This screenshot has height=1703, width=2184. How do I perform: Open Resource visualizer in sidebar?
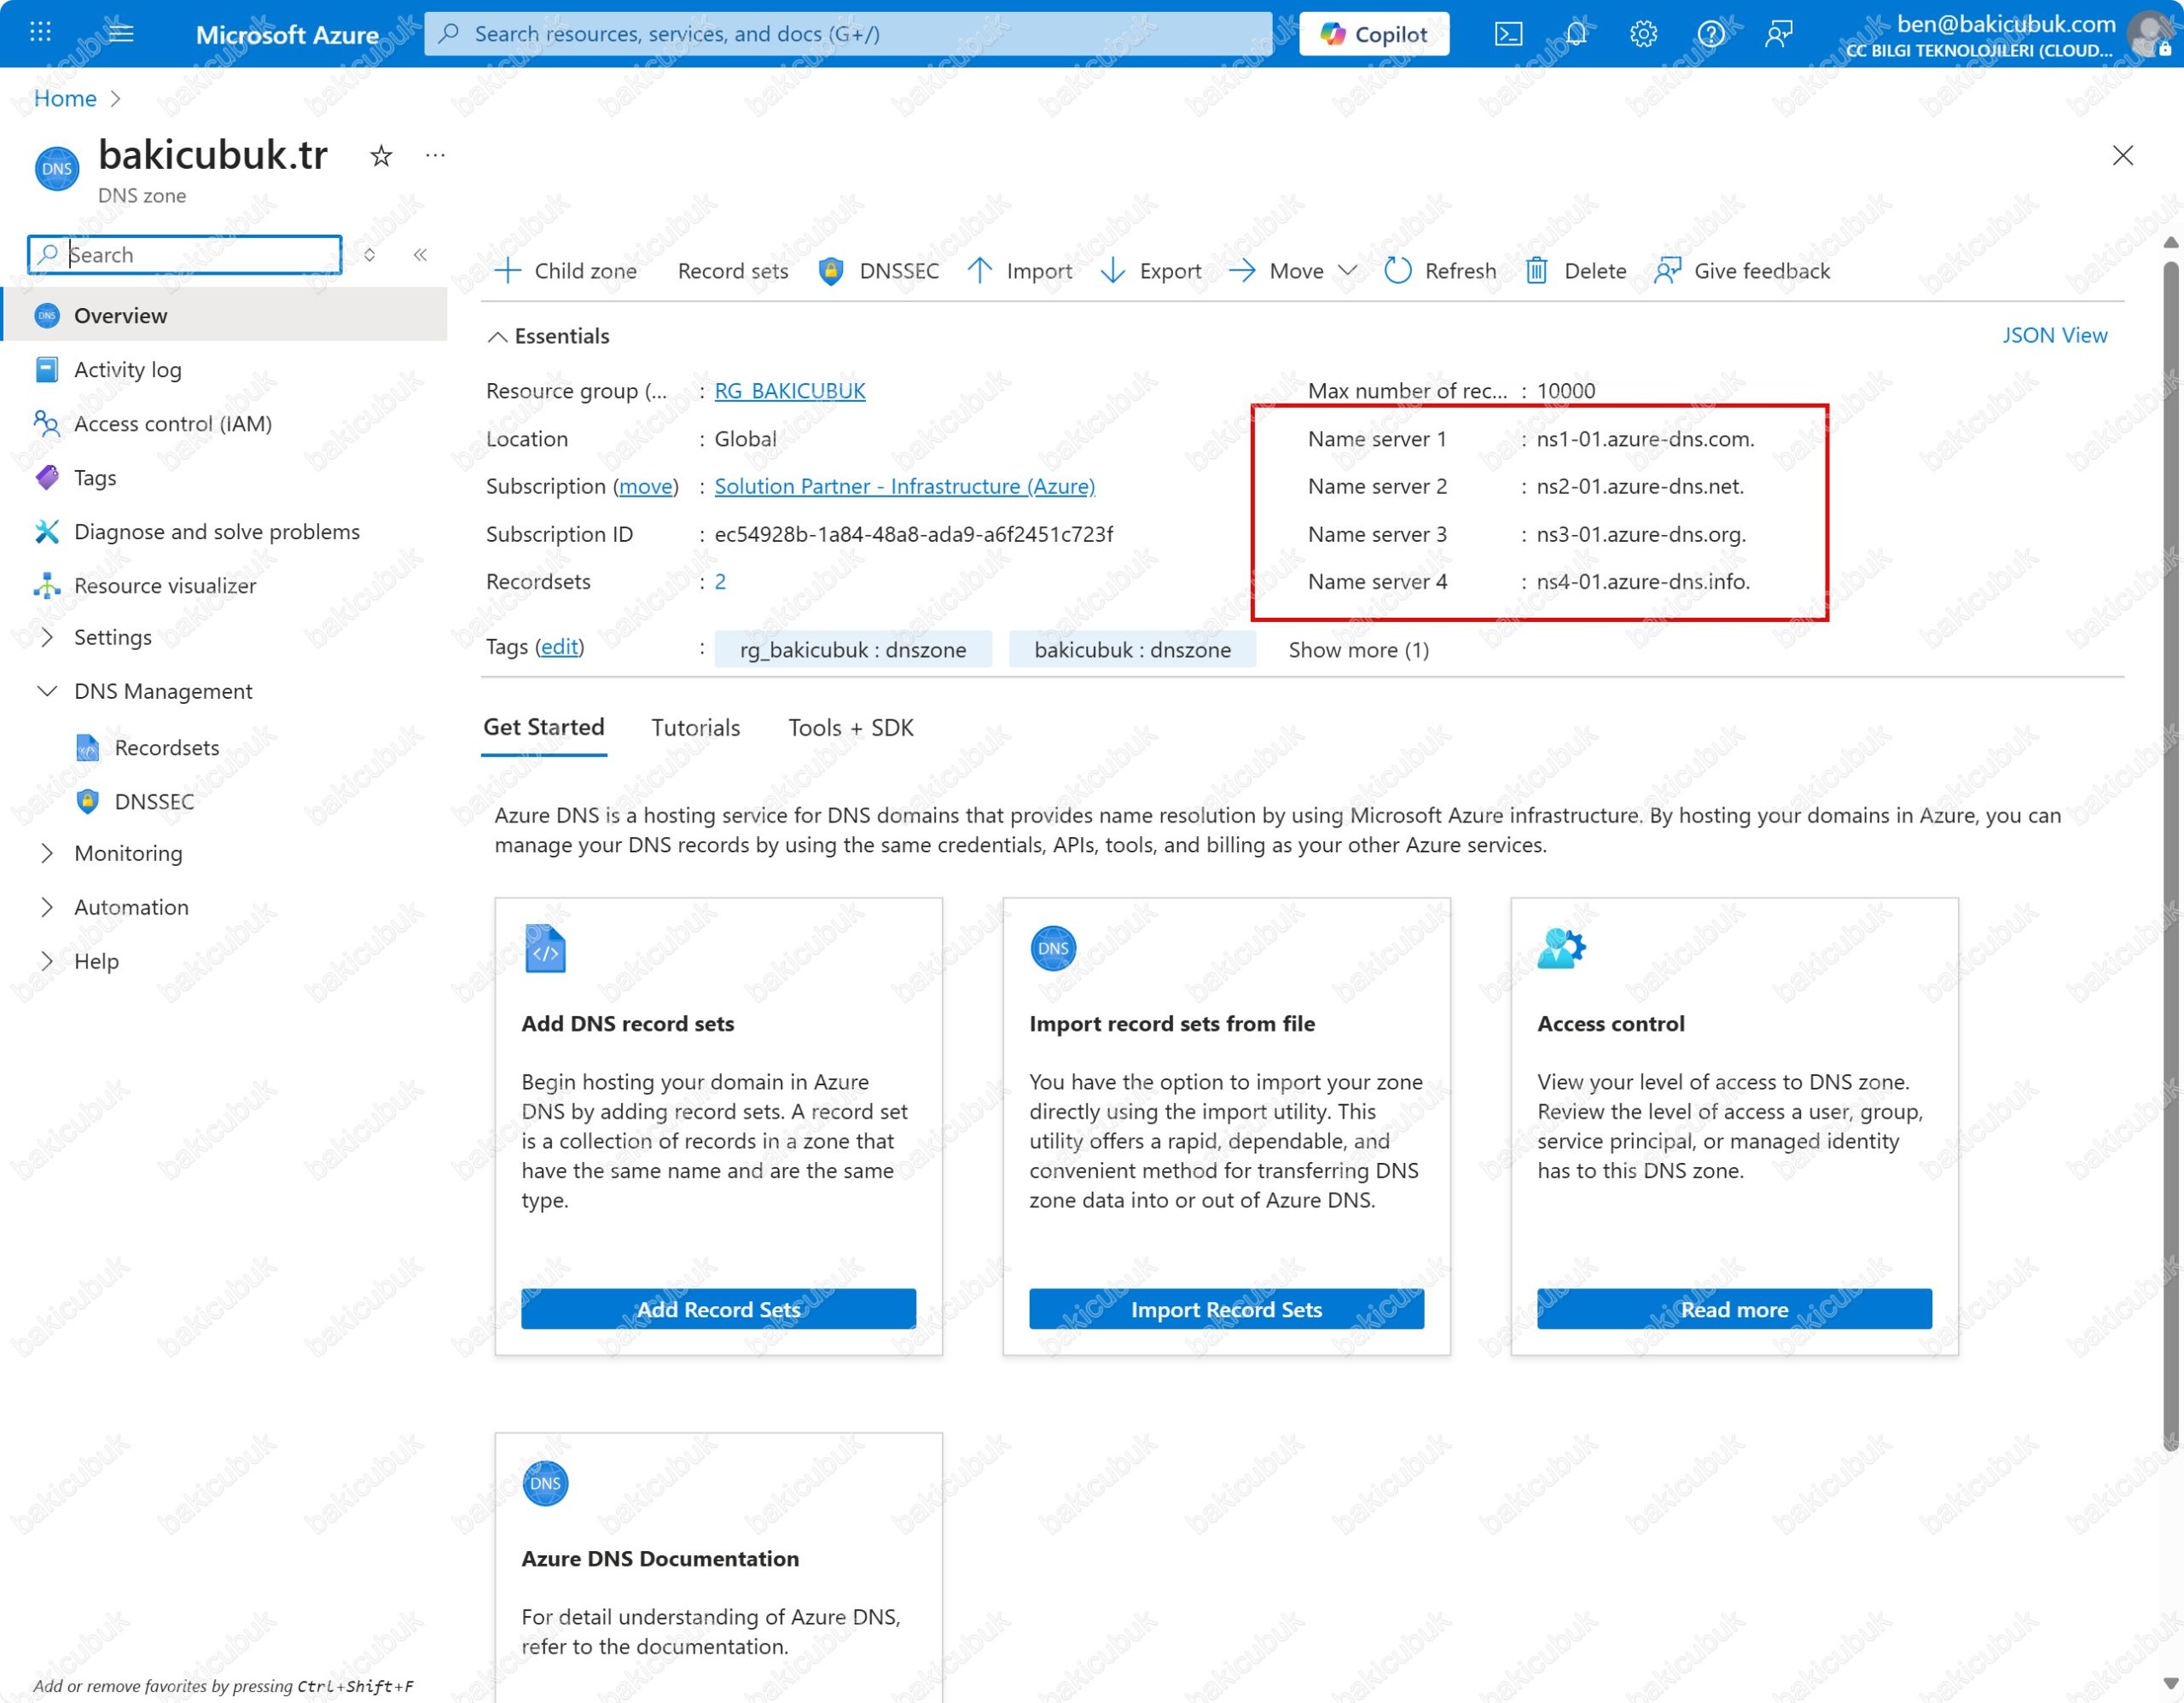coord(165,585)
